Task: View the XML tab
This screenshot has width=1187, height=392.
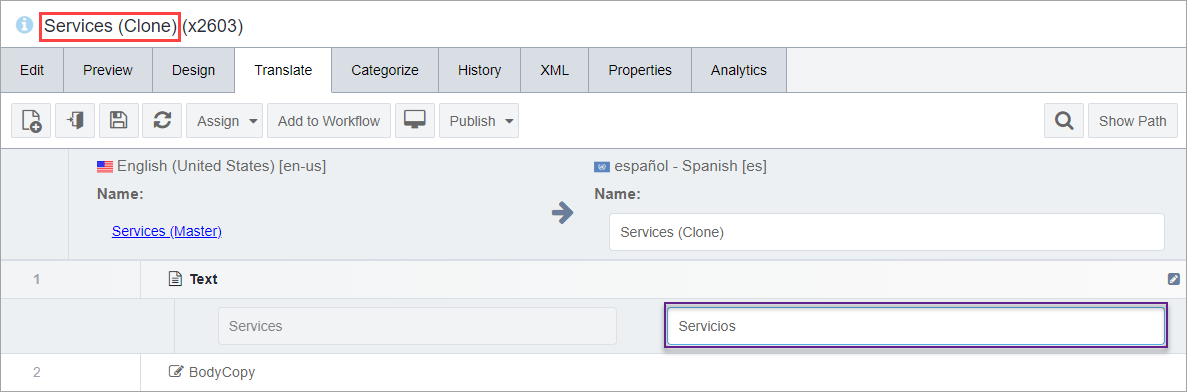Action: [554, 70]
